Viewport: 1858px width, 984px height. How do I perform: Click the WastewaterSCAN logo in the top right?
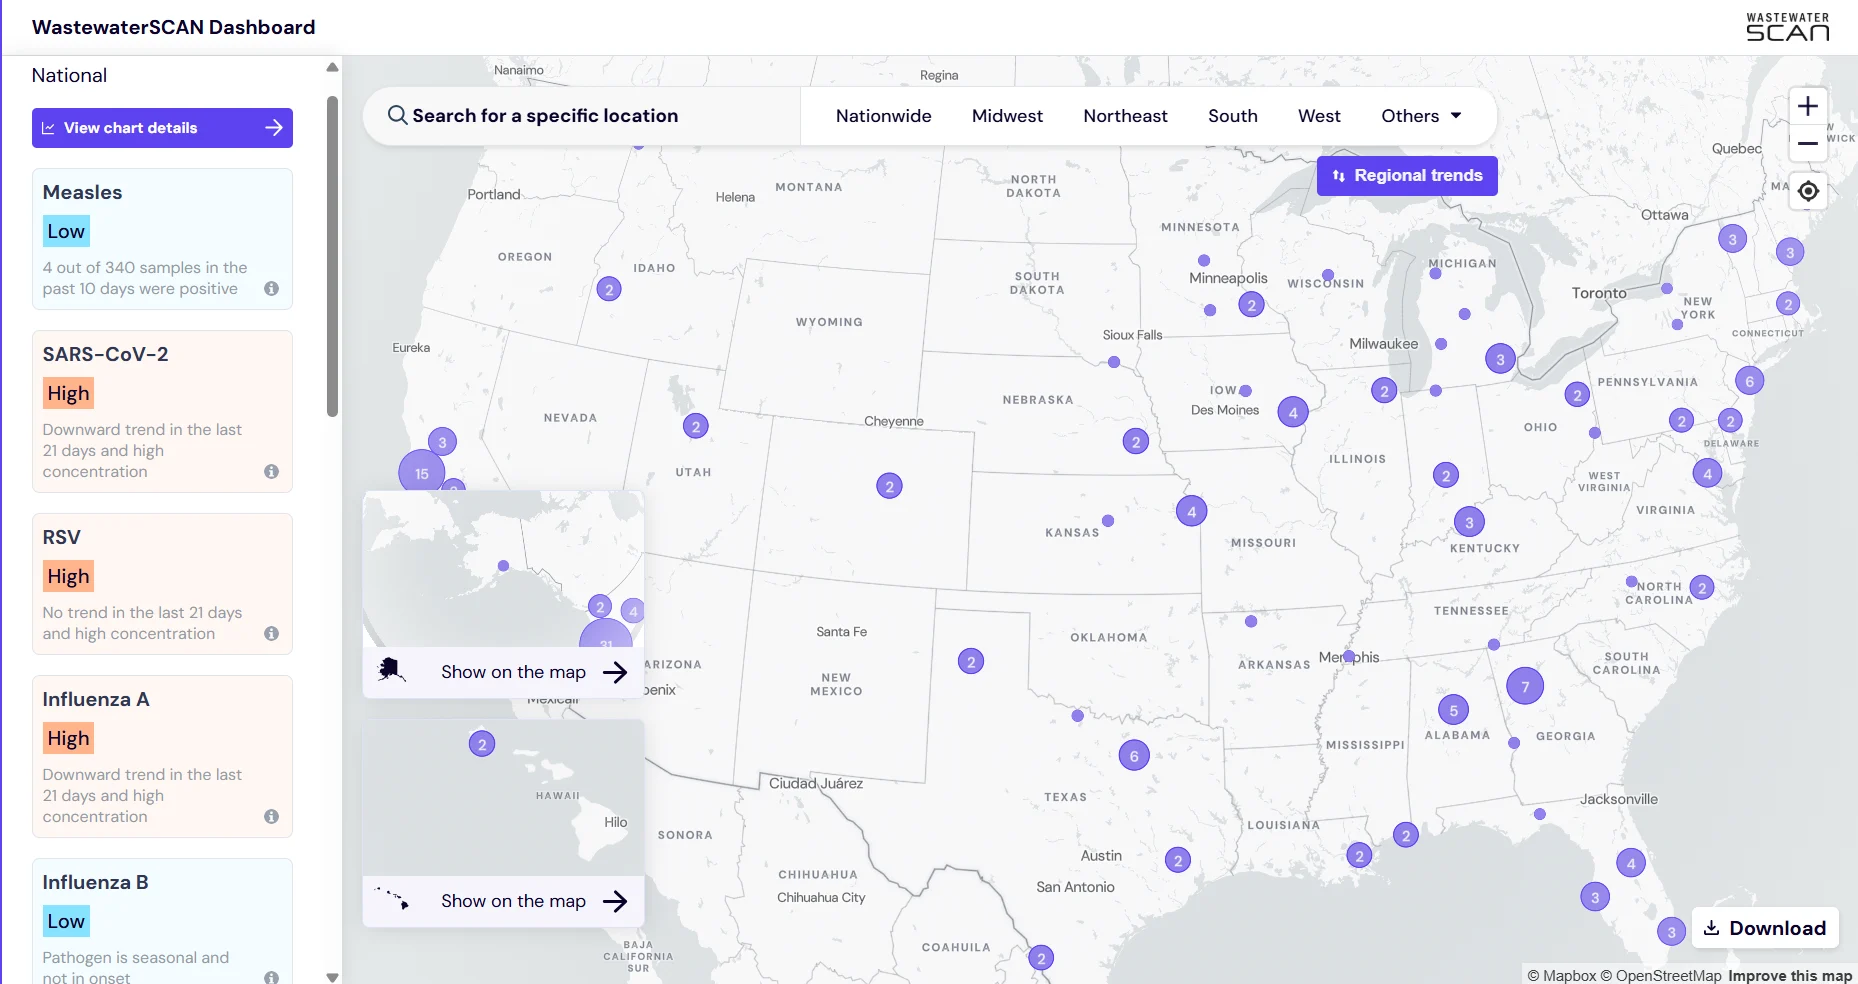coord(1788,27)
